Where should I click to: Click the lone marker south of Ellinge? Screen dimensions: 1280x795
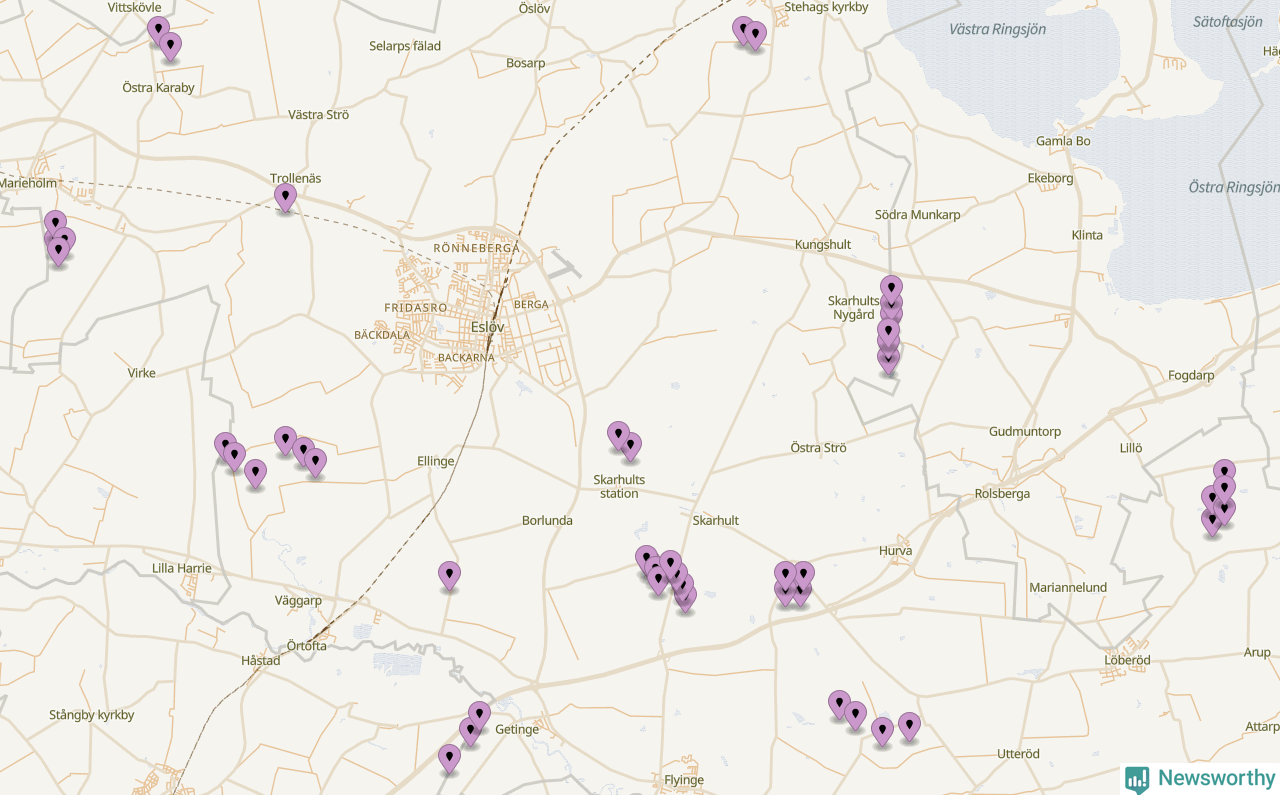[x=450, y=575]
